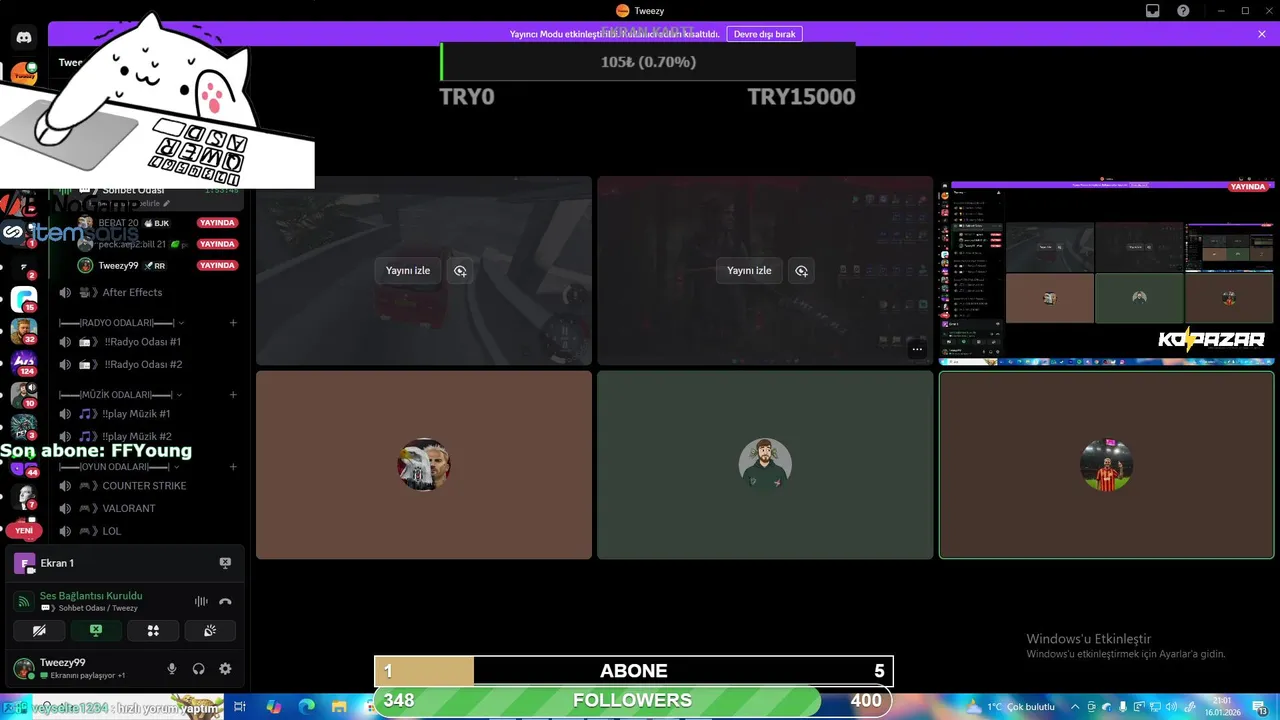Disconnect from voice with the hang-up icon
The height and width of the screenshot is (720, 1280).
tap(225, 601)
